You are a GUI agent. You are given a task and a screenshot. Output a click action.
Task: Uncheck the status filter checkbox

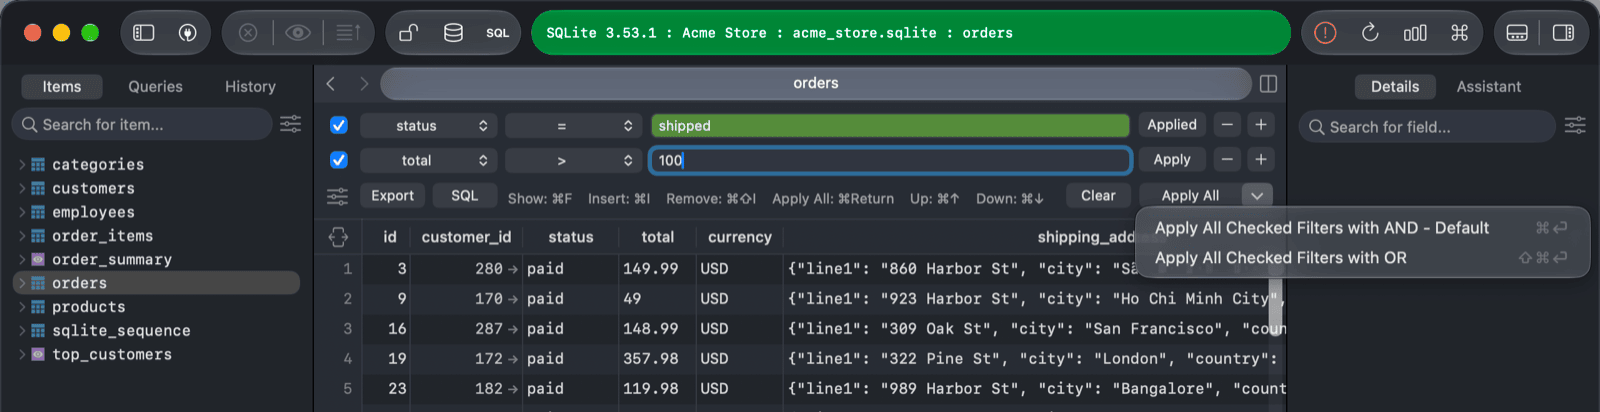pyautogui.click(x=339, y=125)
